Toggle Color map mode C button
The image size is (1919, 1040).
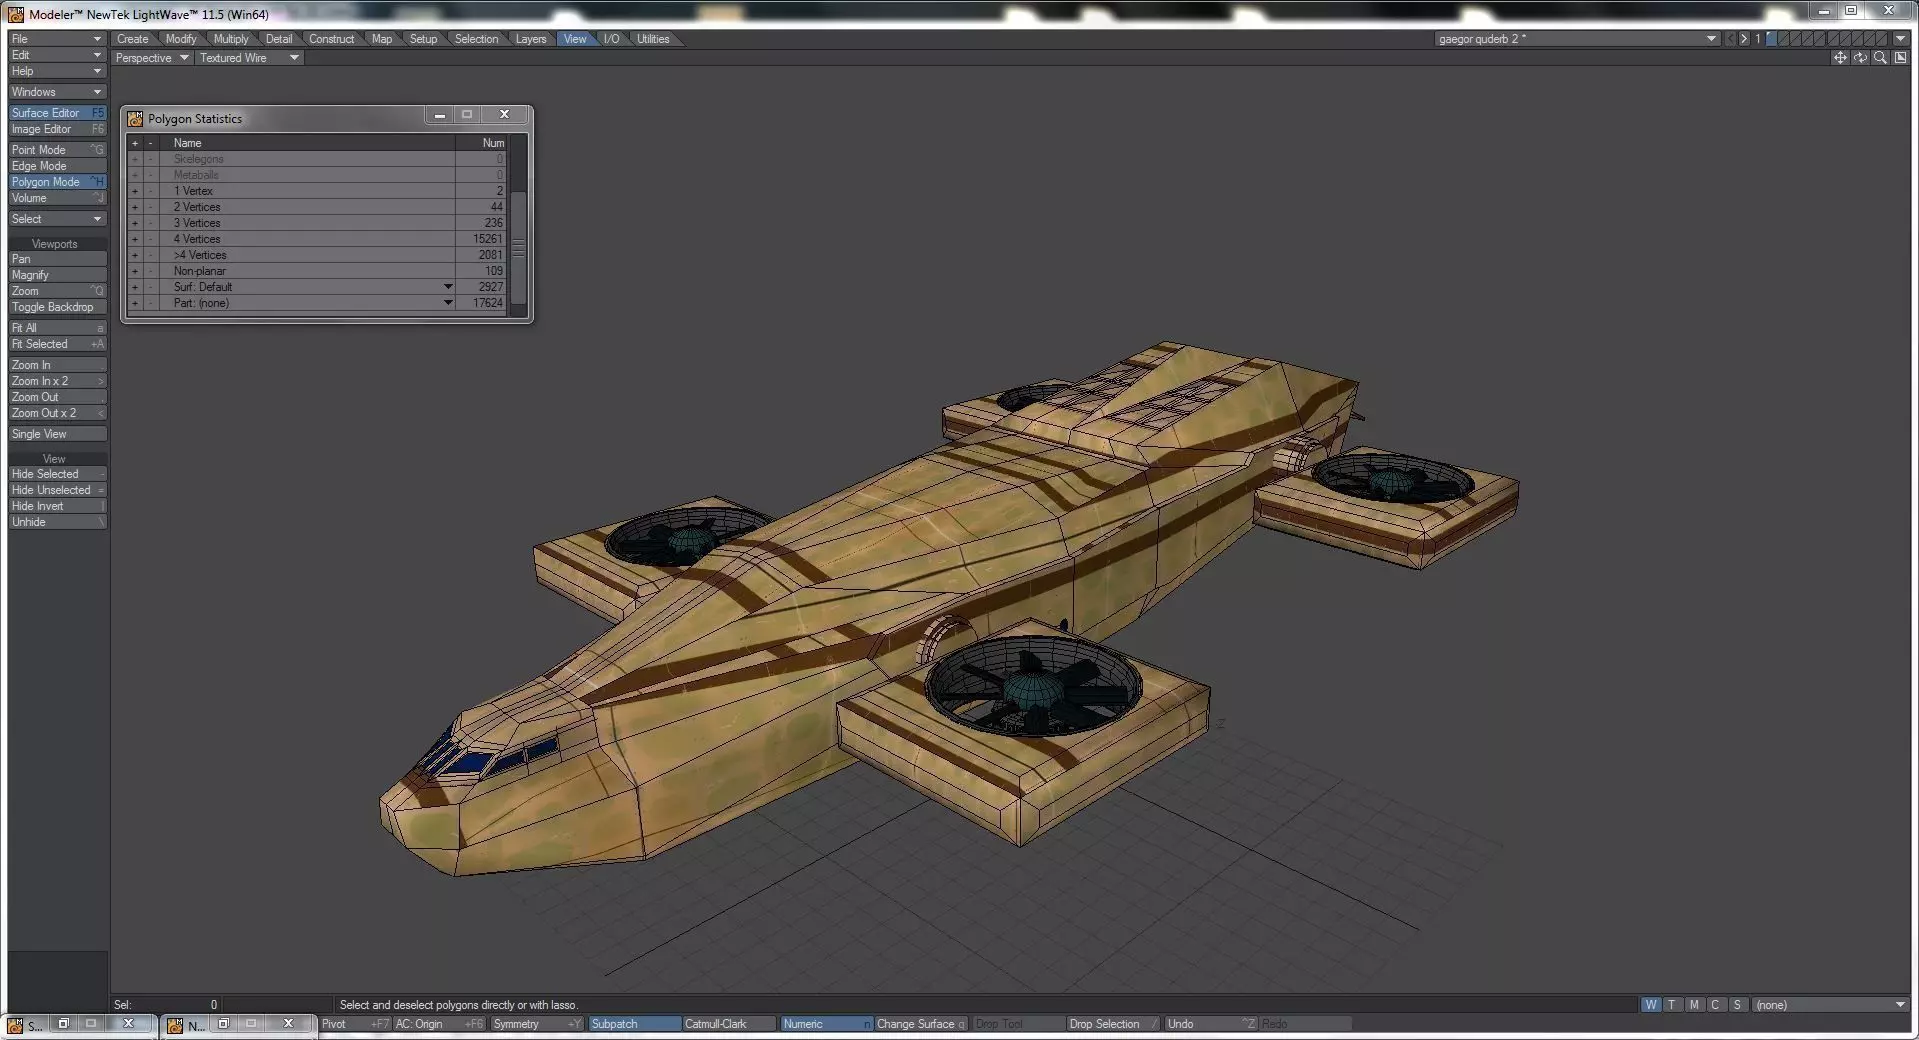click(1715, 1005)
